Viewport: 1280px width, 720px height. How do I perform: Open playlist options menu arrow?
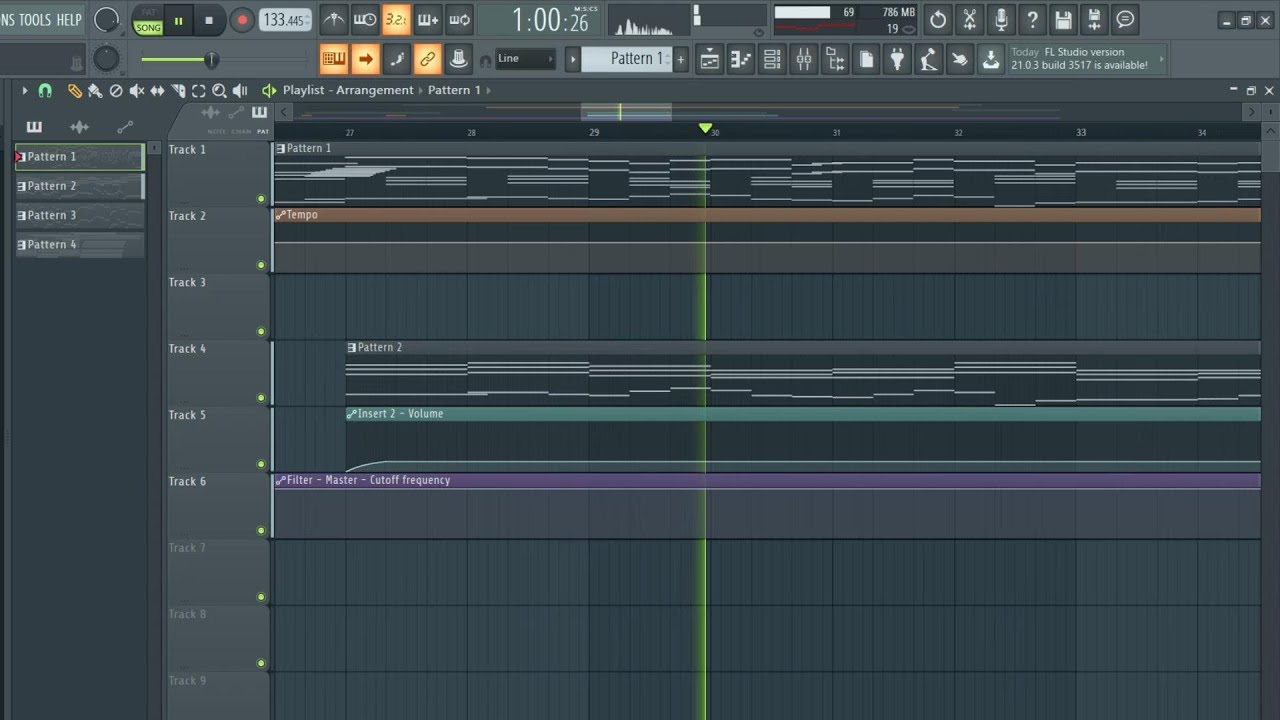click(x=24, y=91)
